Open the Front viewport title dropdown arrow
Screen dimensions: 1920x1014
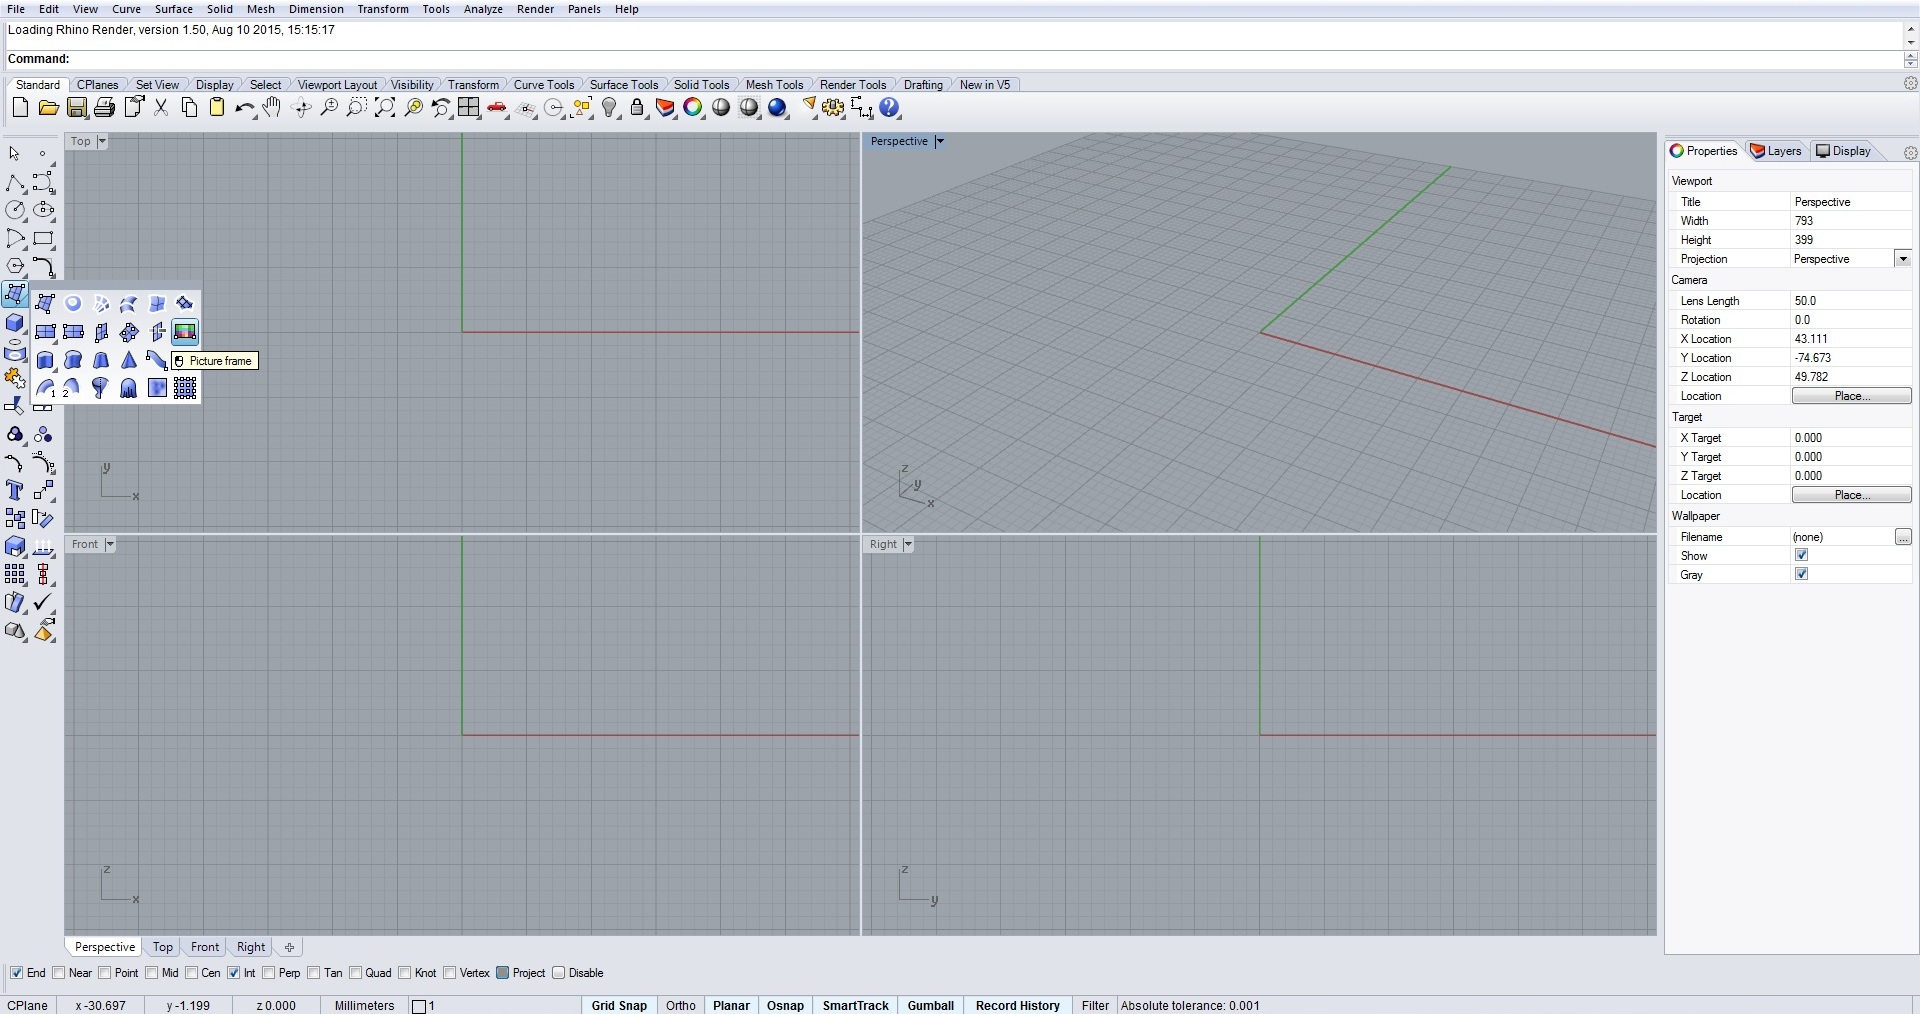[x=110, y=544]
